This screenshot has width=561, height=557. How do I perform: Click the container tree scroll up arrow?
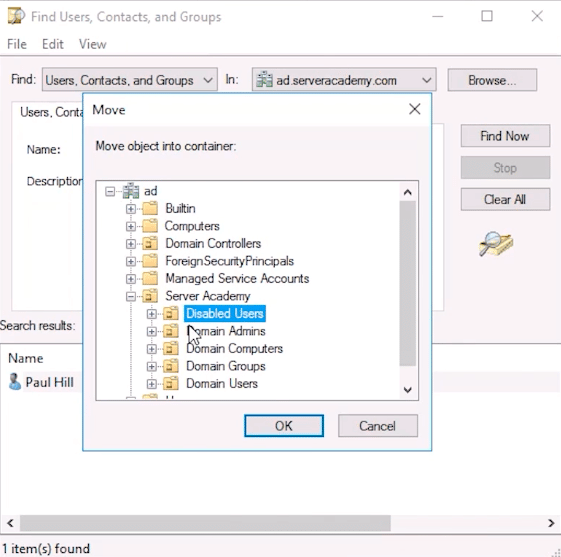tap(408, 192)
